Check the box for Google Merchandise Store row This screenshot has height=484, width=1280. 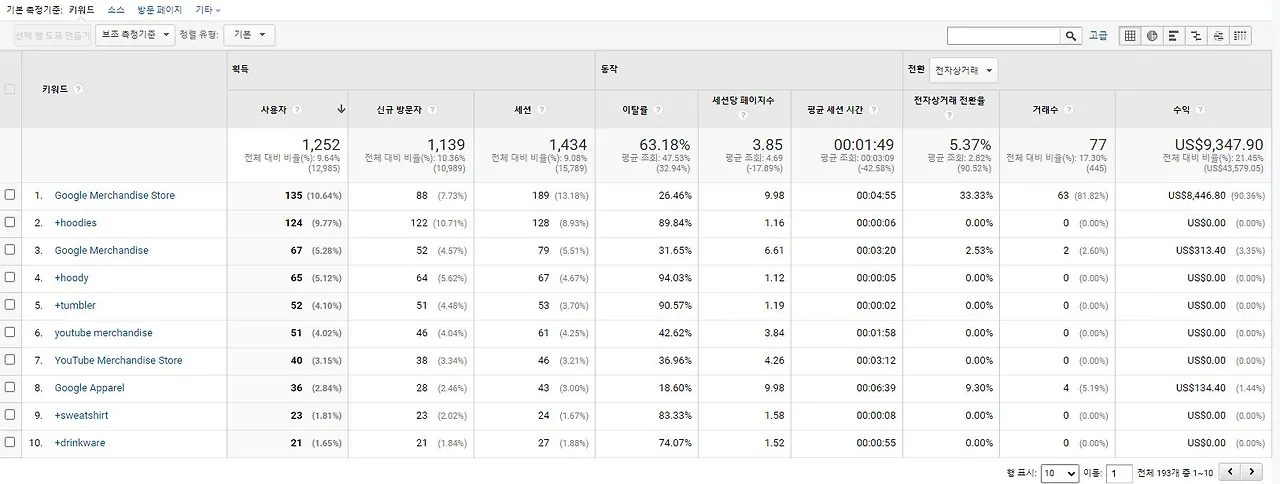coord(10,195)
